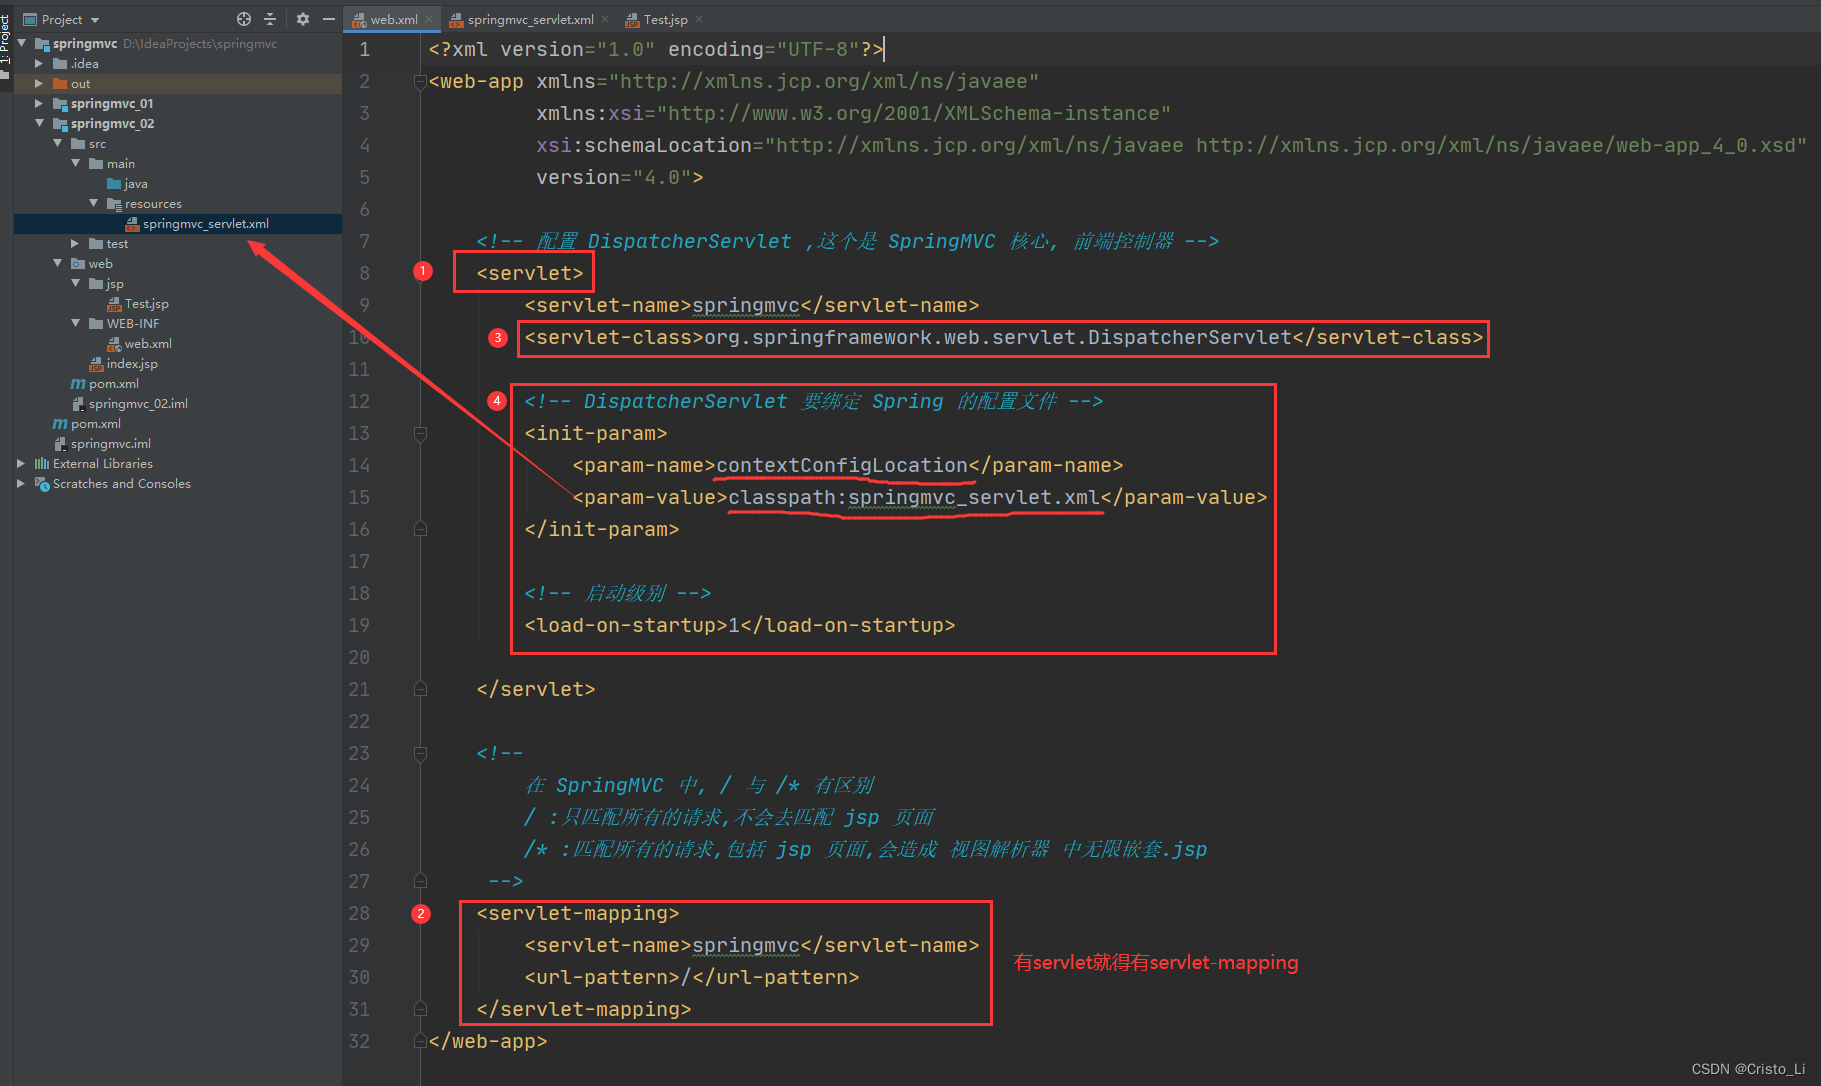Select the java folder in tree
The width and height of the screenshot is (1821, 1086).
point(135,183)
